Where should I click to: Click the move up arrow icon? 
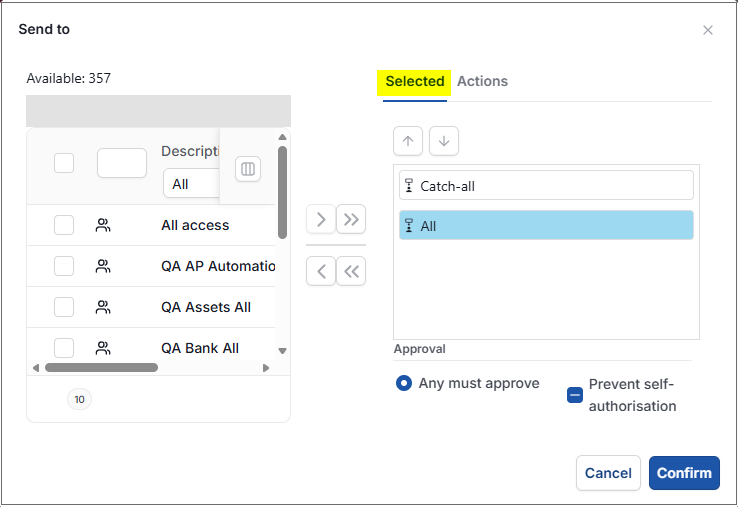(x=408, y=141)
